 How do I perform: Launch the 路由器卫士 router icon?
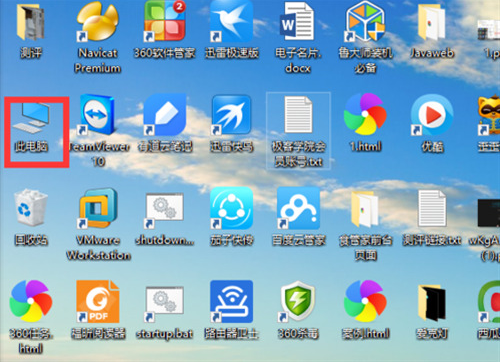click(231, 302)
